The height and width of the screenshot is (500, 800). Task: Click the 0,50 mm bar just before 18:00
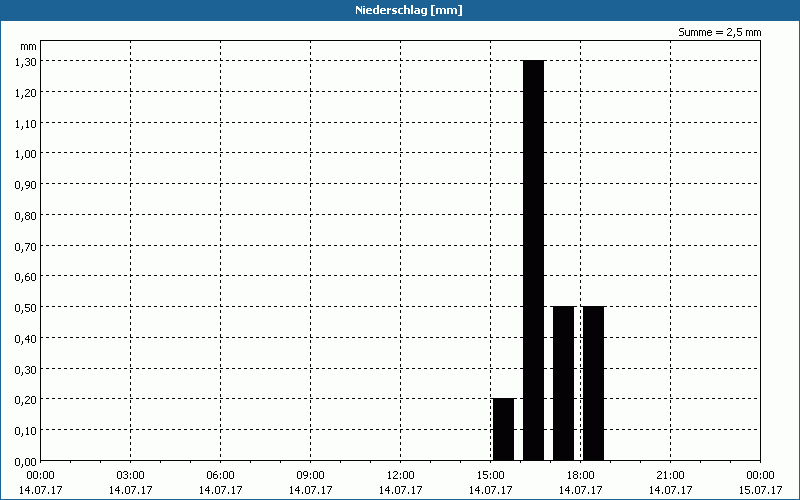pyautogui.click(x=564, y=384)
